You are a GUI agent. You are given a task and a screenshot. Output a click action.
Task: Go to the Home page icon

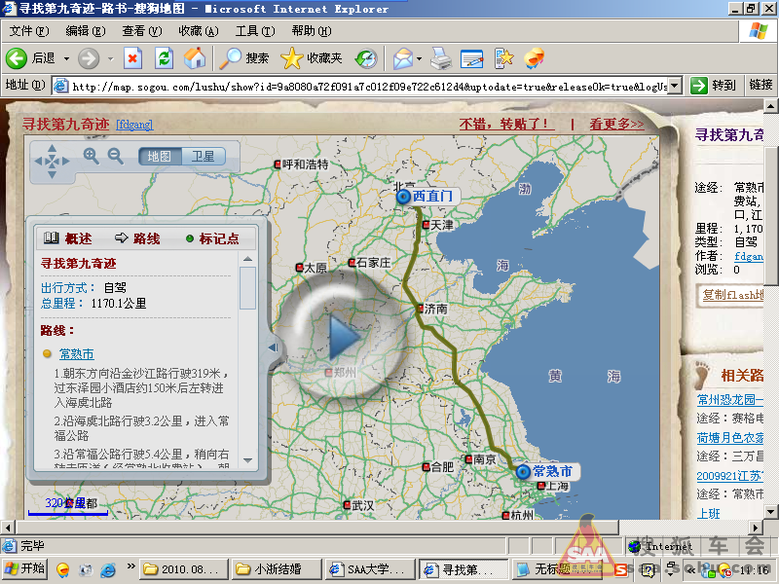tap(195, 59)
